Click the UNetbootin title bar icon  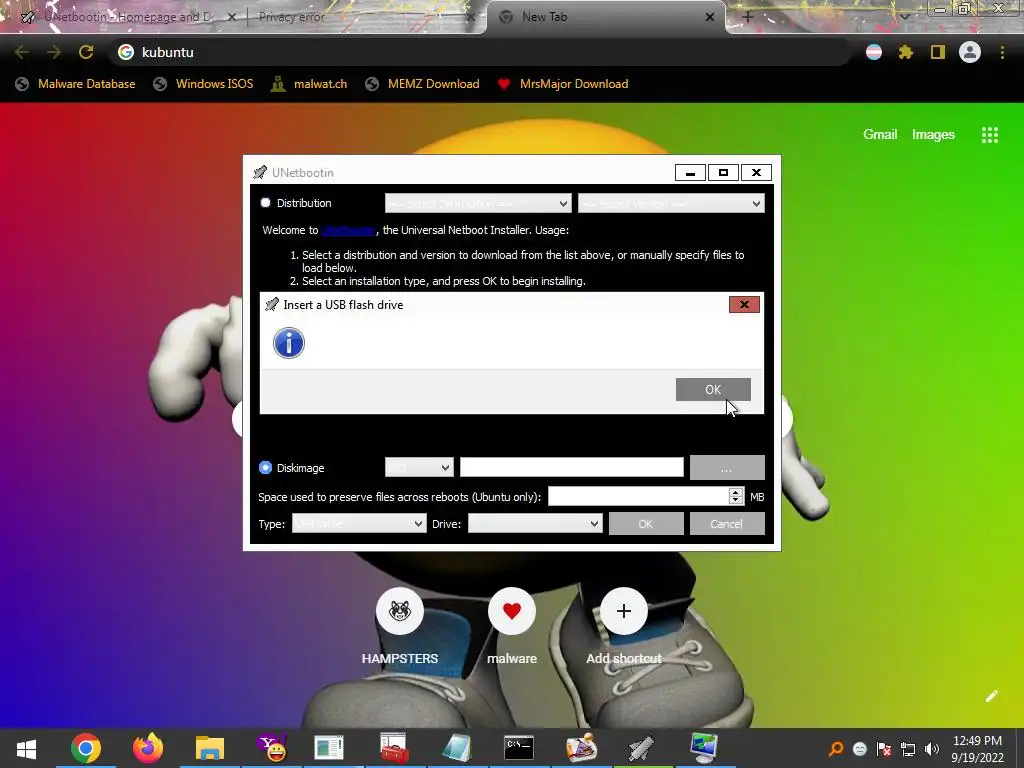(260, 172)
